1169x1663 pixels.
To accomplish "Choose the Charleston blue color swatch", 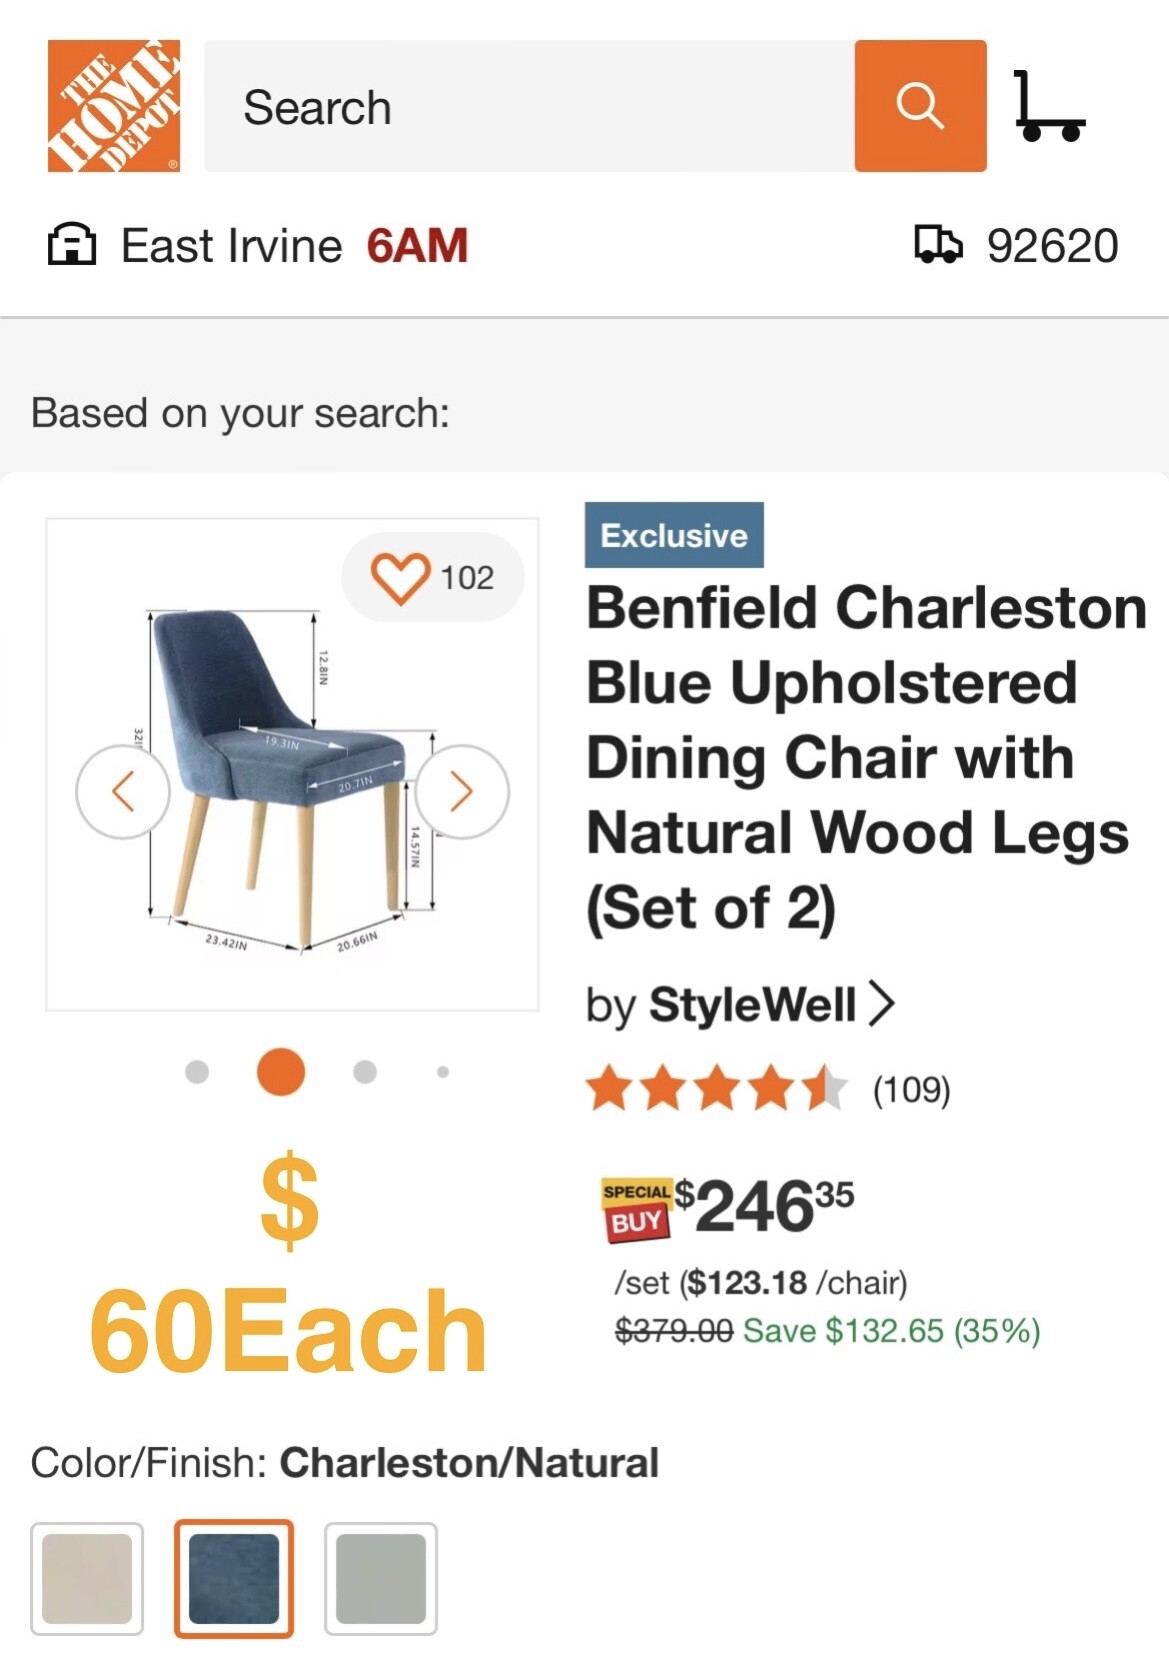I will pyautogui.click(x=234, y=1578).
